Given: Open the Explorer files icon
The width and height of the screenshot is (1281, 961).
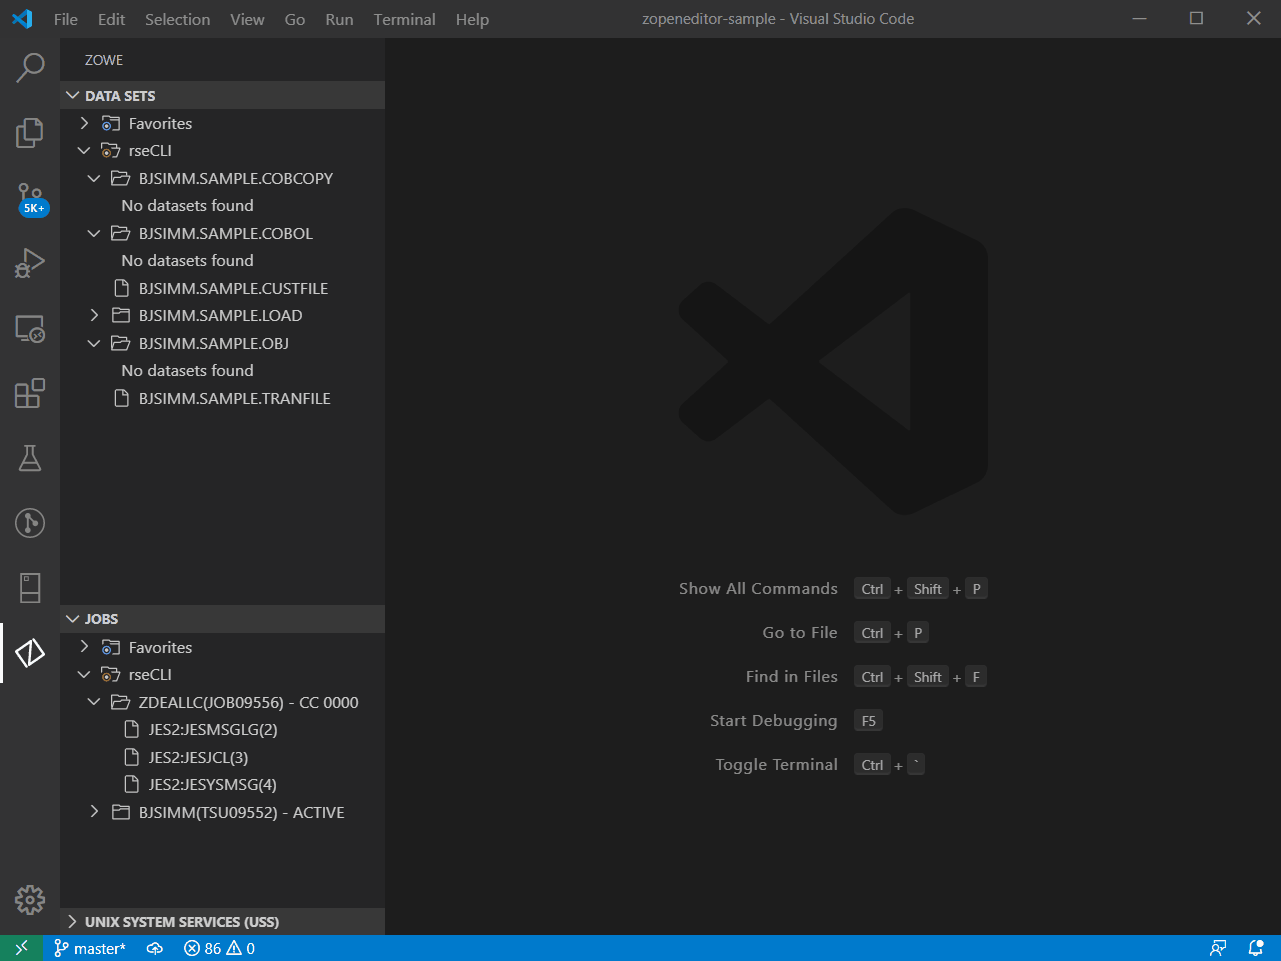Looking at the screenshot, I should tap(30, 133).
